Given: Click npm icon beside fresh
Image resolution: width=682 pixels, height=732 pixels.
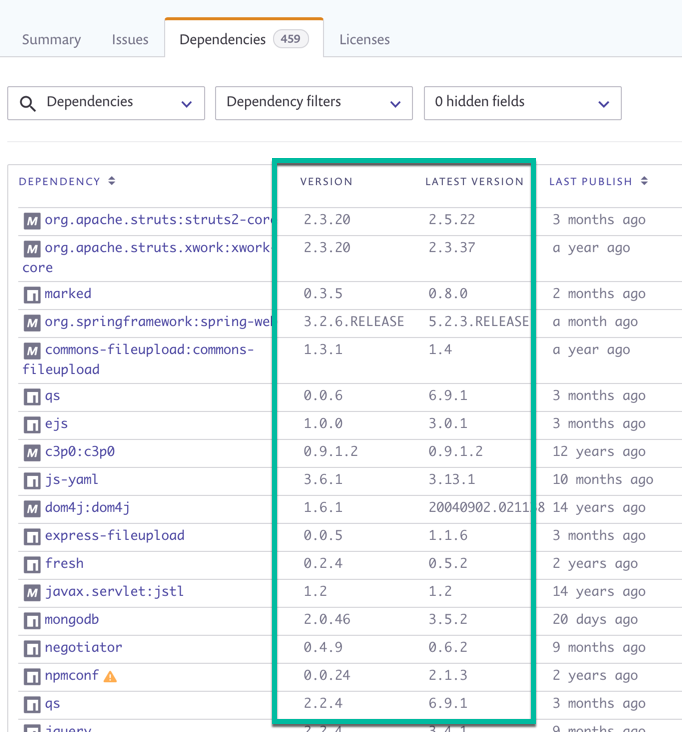Looking at the screenshot, I should pos(32,565).
